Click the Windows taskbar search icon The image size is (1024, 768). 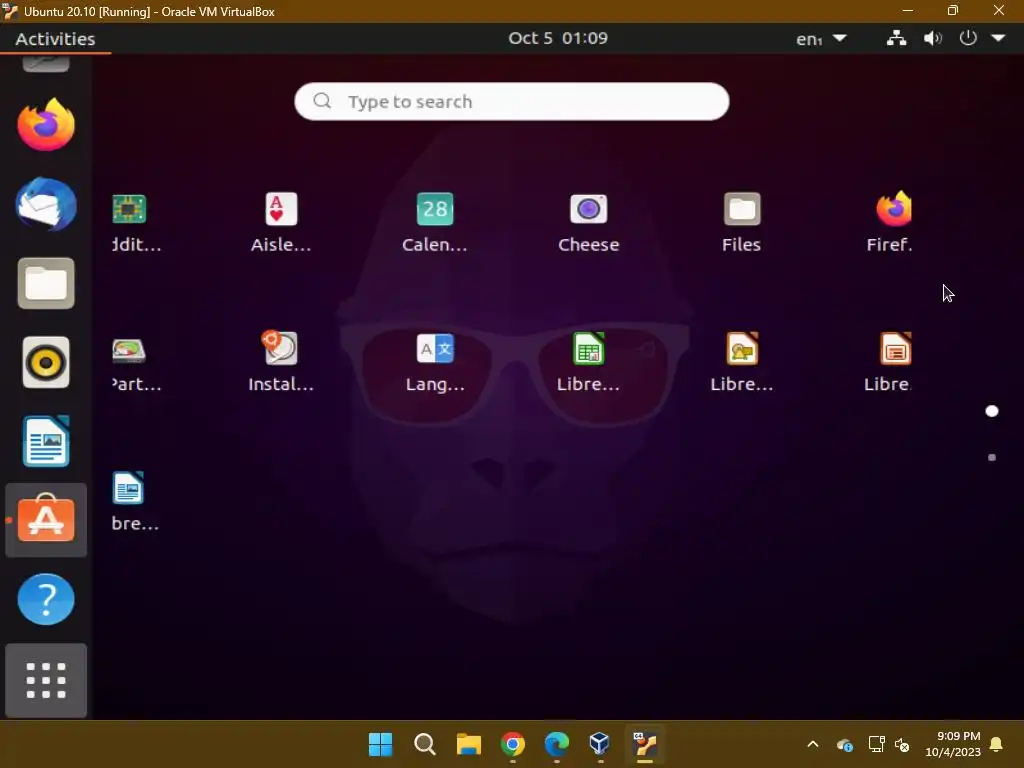click(x=424, y=744)
